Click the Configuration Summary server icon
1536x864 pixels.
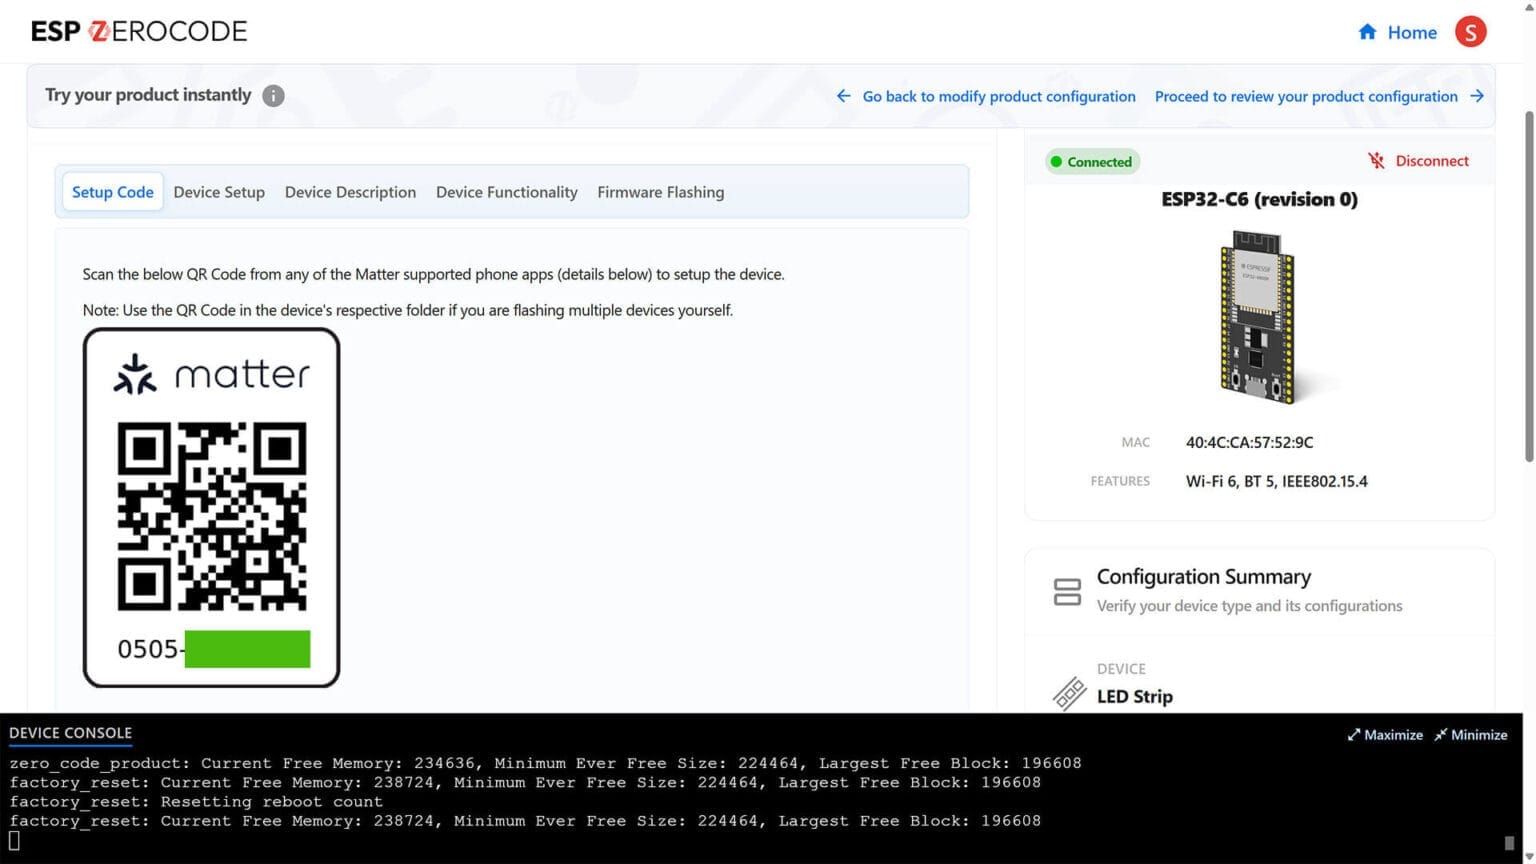click(x=1067, y=591)
